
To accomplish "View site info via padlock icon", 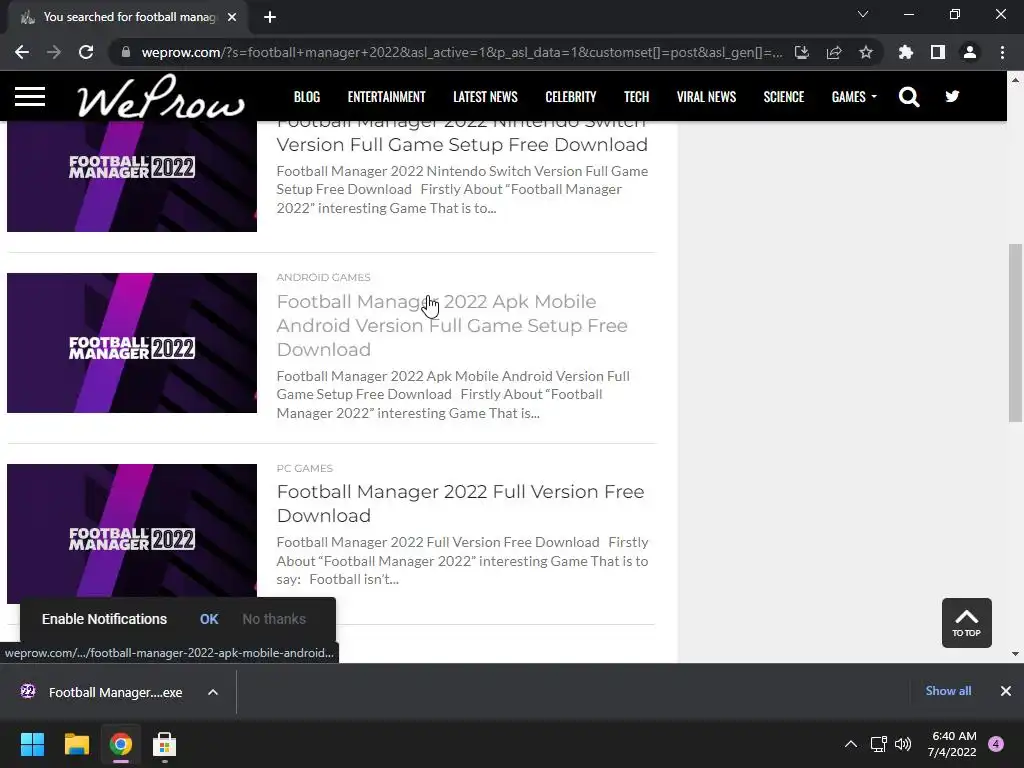I will pyautogui.click(x=126, y=52).
